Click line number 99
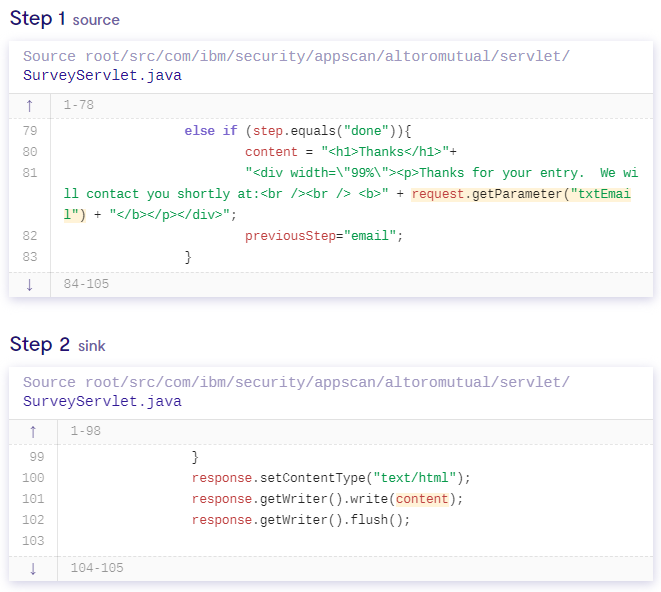 pos(37,457)
